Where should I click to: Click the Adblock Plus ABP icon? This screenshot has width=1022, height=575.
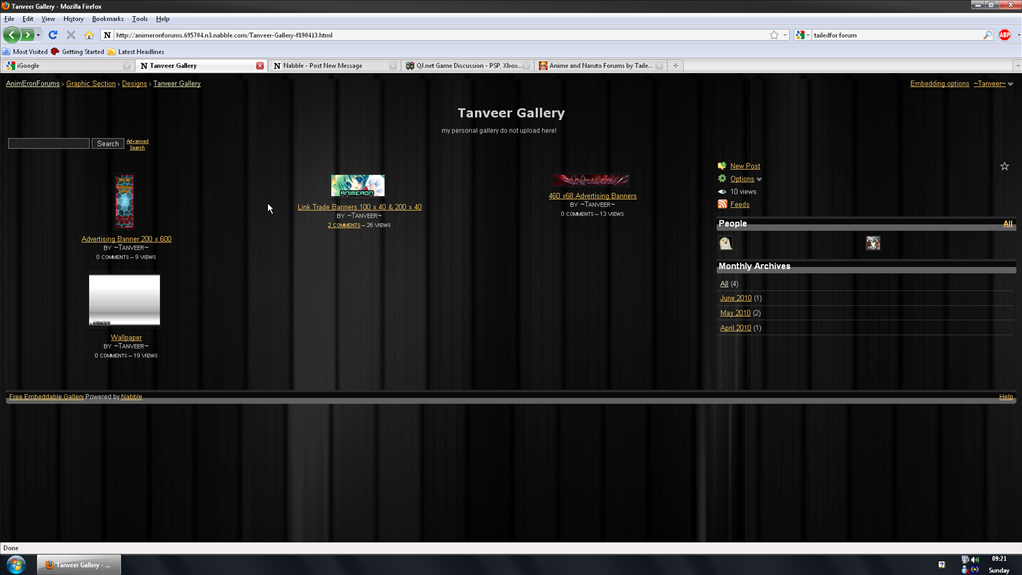[x=1004, y=35]
